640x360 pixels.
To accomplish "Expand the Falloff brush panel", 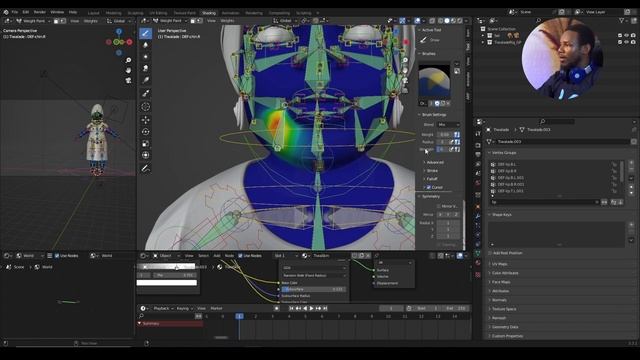I will coord(431,179).
